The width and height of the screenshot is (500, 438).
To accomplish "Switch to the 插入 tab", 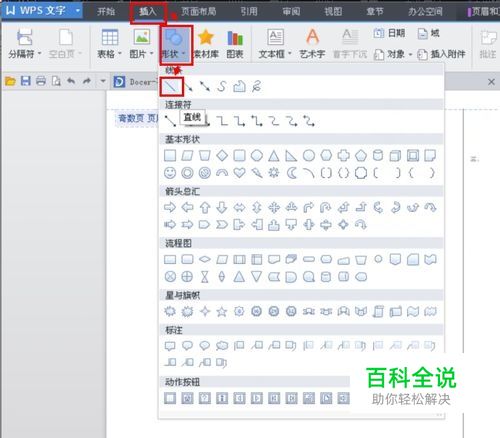I will 148,11.
